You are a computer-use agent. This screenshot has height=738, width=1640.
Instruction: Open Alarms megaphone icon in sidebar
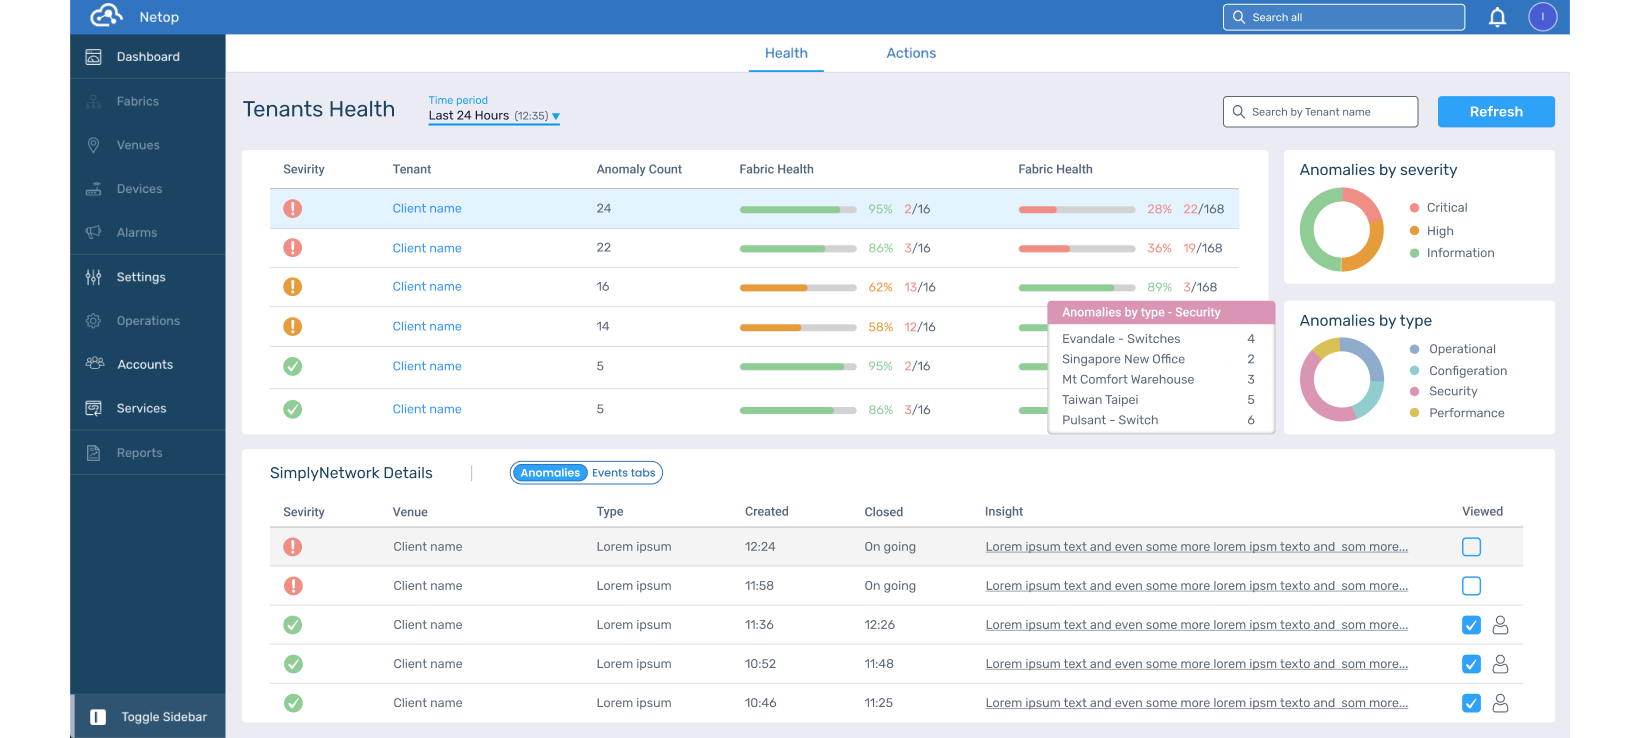tap(94, 232)
